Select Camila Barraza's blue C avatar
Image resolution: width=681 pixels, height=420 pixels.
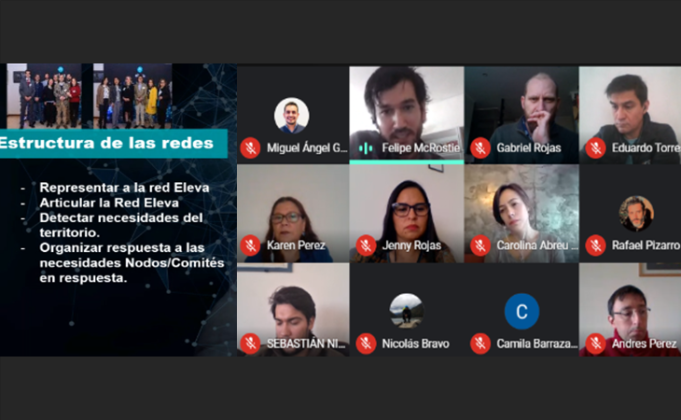coord(522,311)
